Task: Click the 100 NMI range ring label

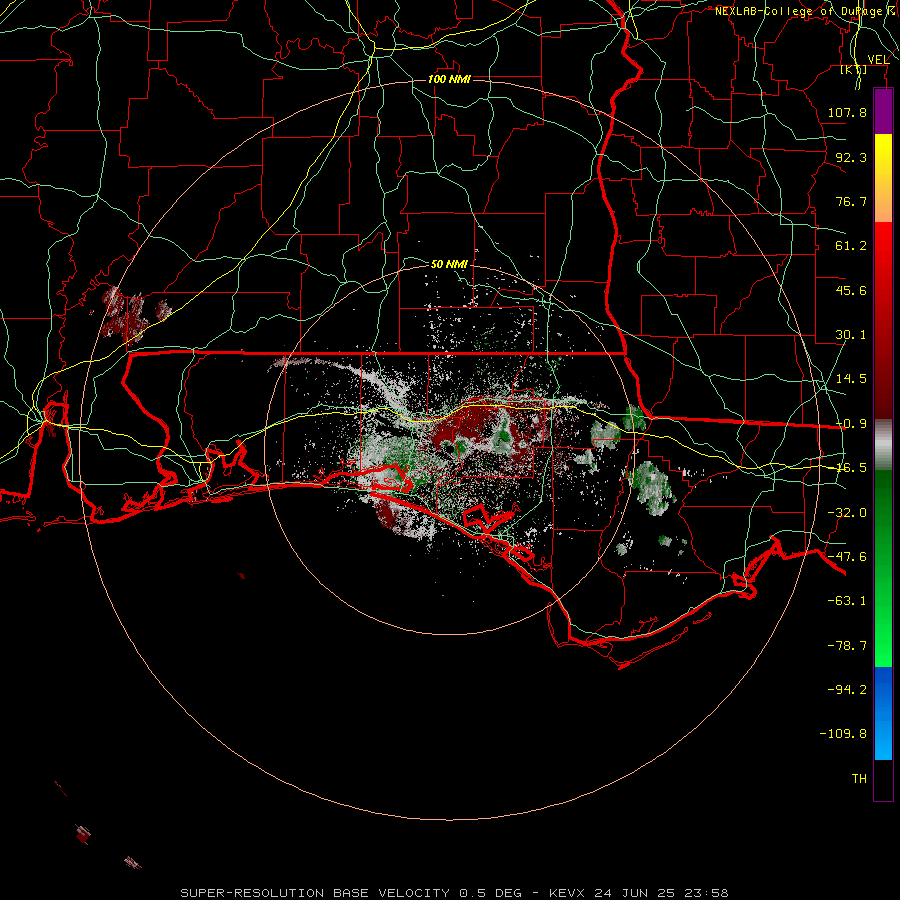Action: 449,79
